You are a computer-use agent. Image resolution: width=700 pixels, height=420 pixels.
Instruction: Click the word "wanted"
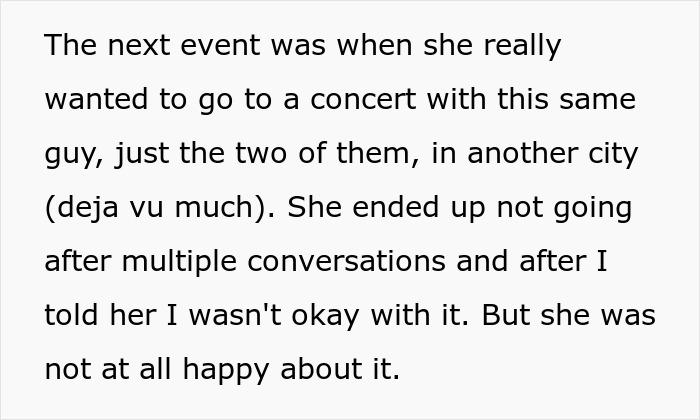pos(95,101)
